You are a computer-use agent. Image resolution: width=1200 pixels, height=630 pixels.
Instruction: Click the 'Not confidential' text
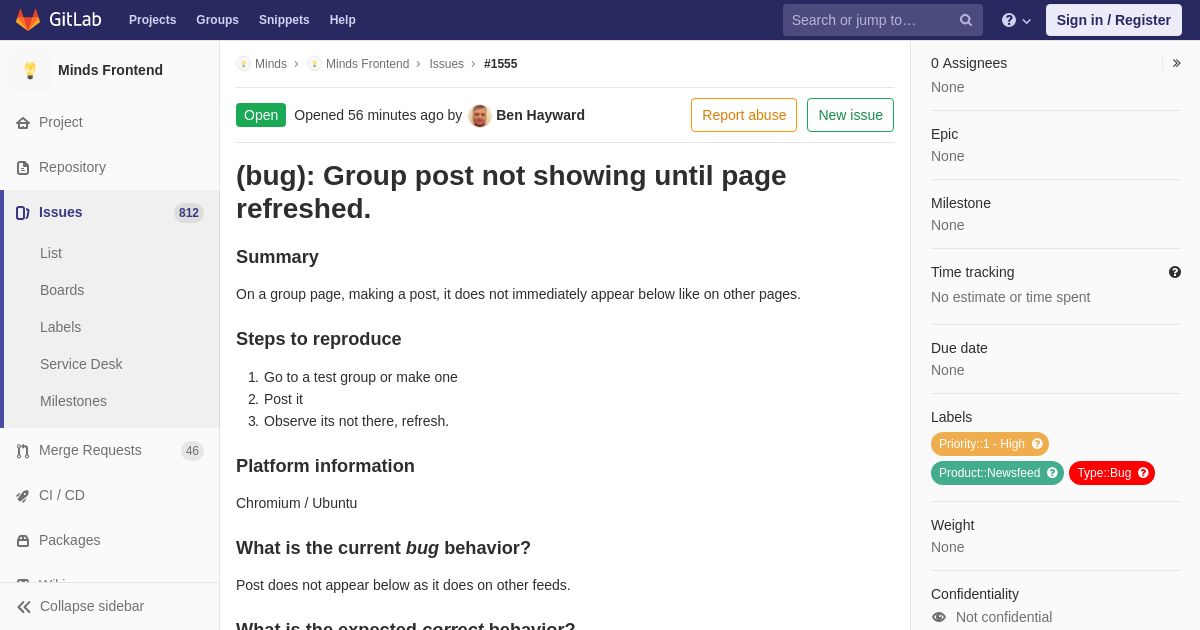point(1004,617)
